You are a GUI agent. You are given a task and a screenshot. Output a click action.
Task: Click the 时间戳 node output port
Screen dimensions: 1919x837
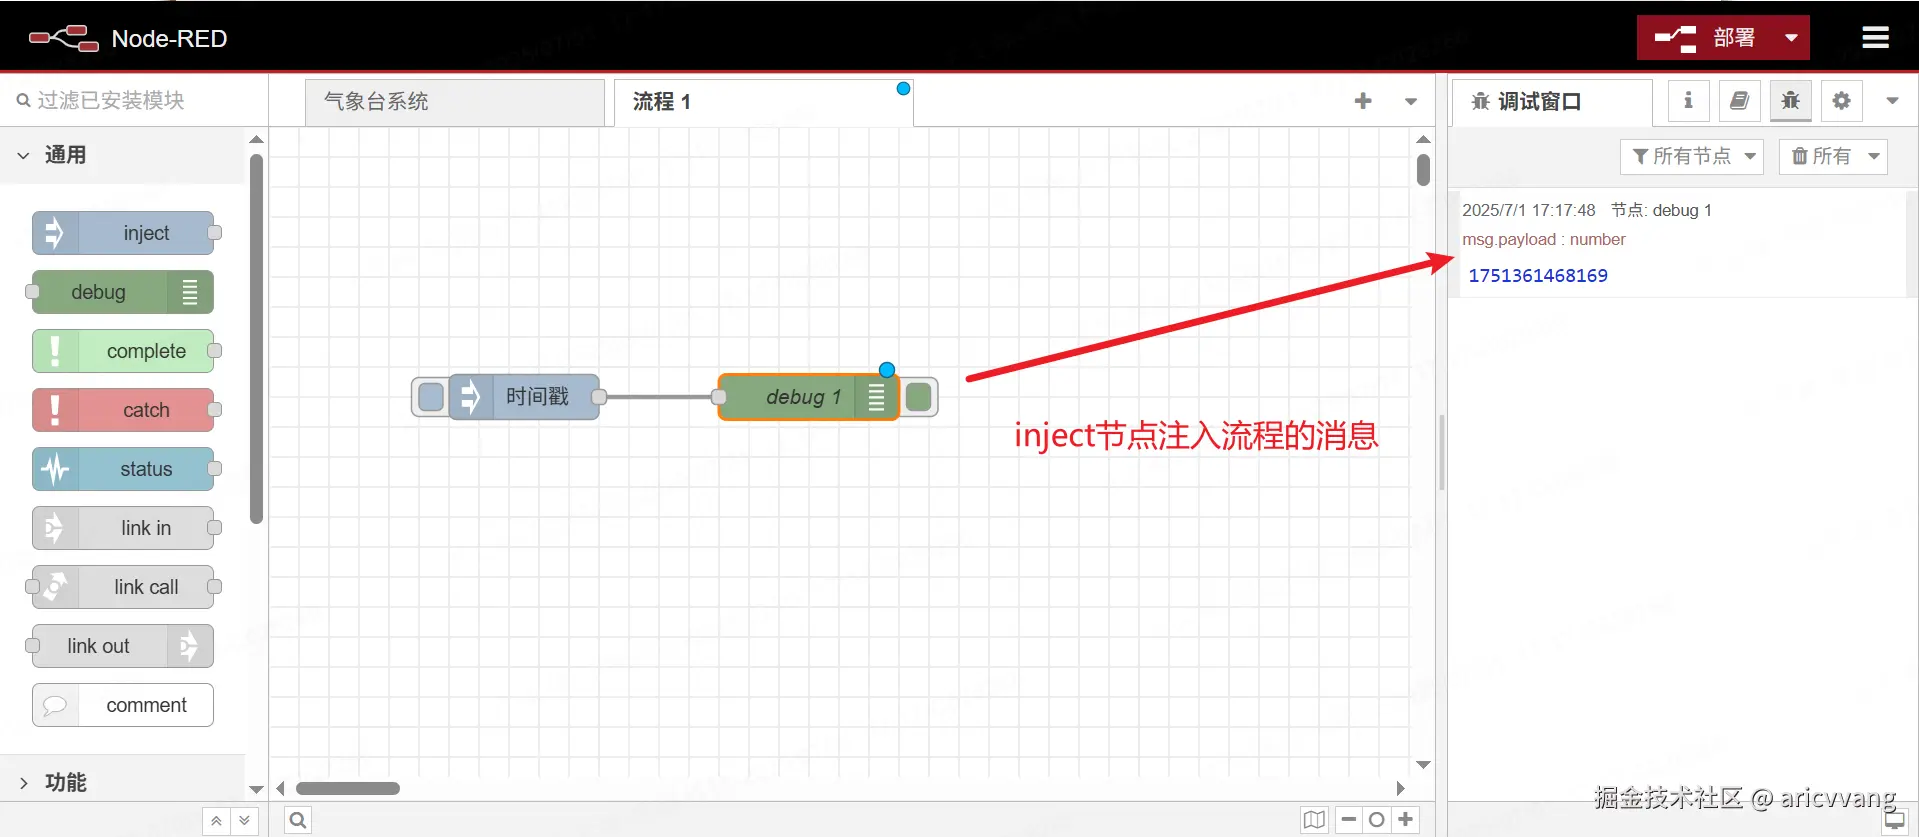click(599, 397)
